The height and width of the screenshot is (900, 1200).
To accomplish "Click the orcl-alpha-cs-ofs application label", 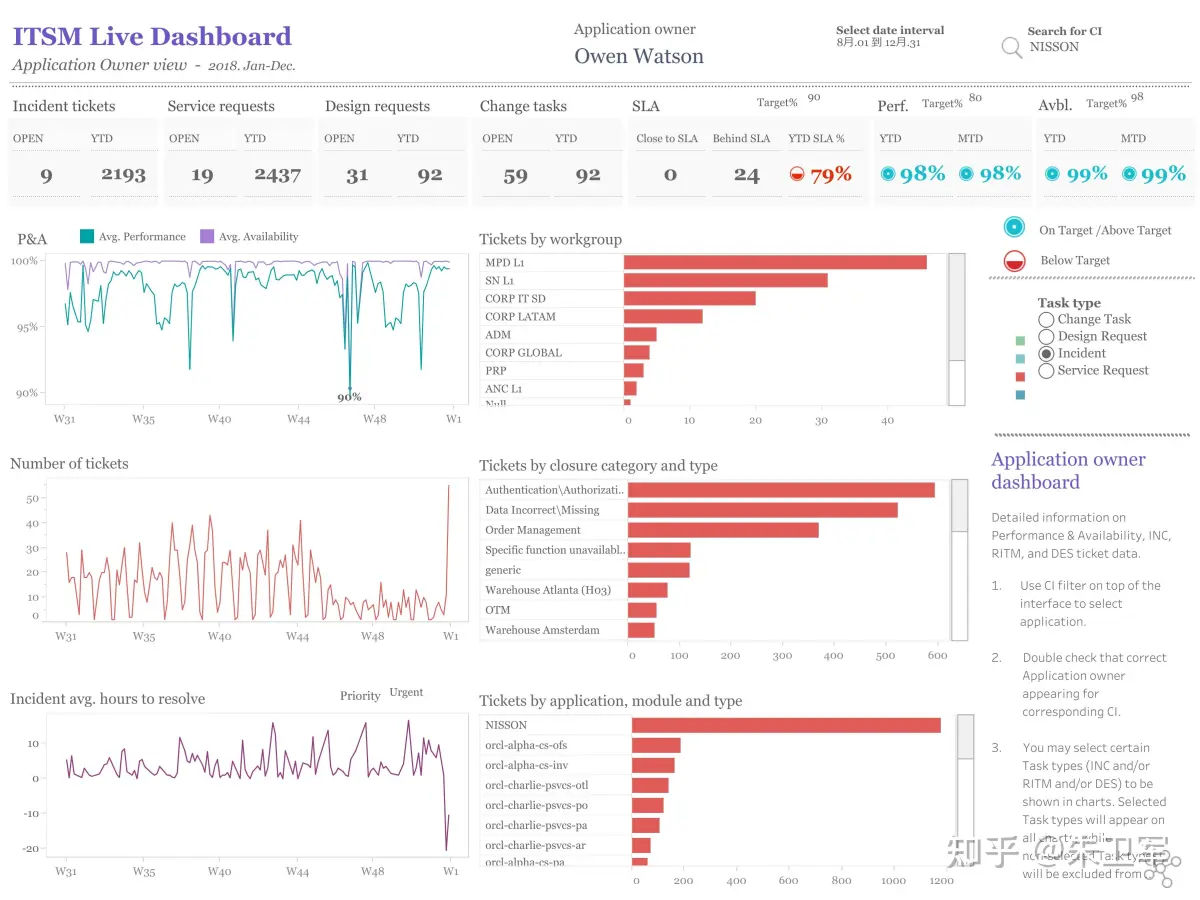I will 526,745.
